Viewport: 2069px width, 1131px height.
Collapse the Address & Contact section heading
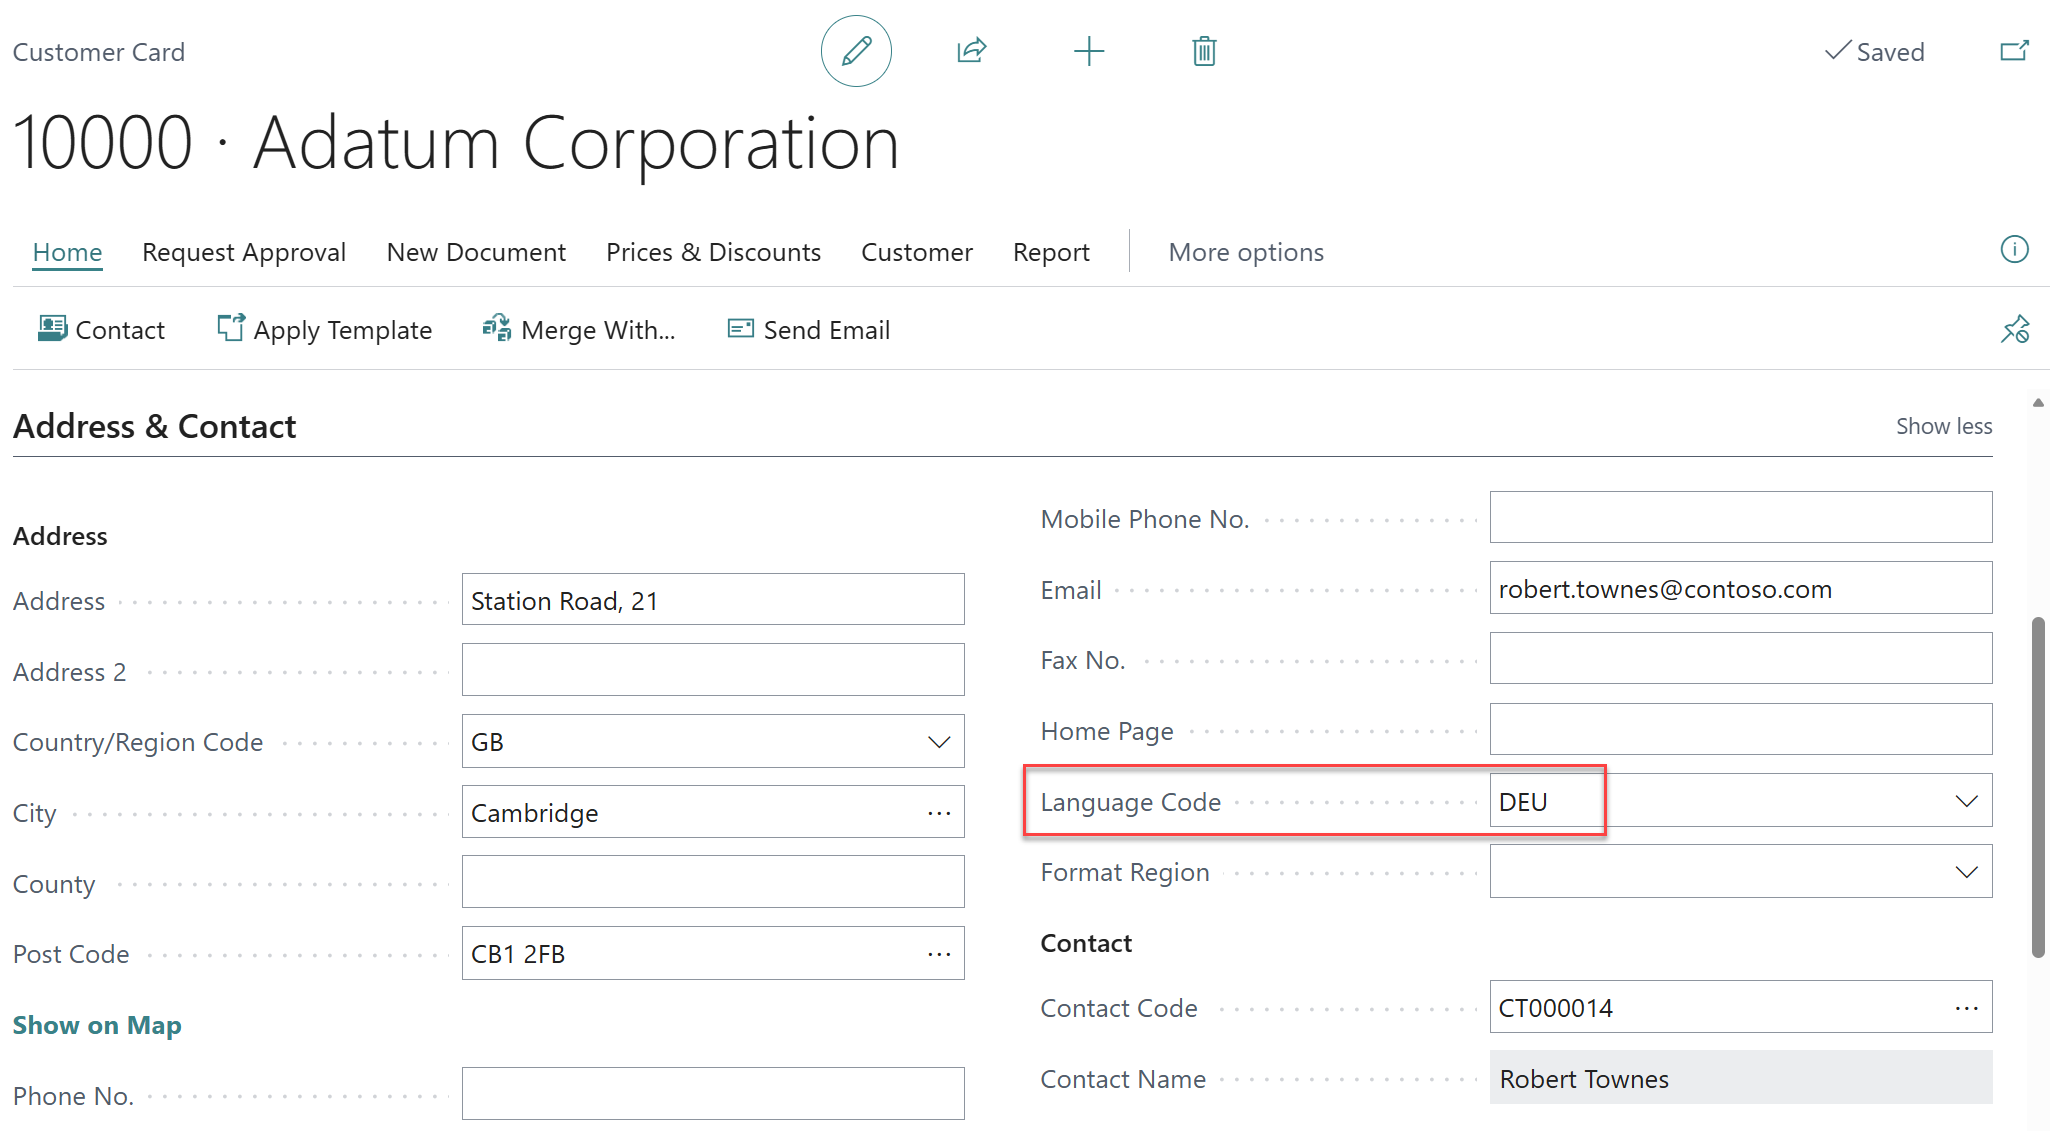[x=154, y=426]
